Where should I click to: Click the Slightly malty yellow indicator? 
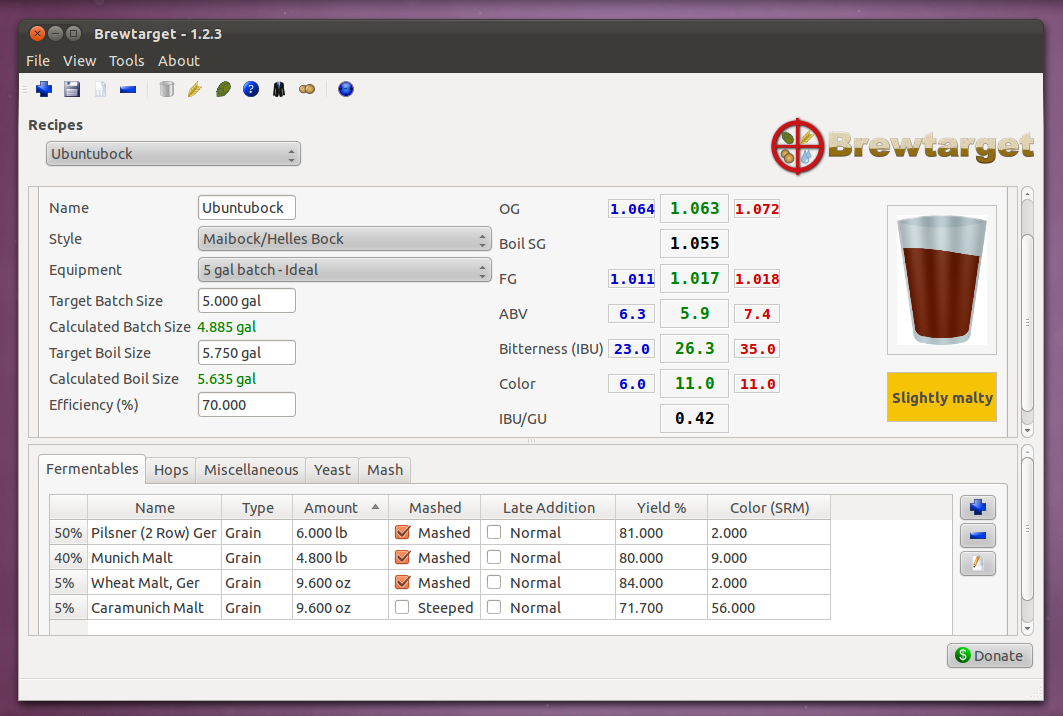(942, 397)
